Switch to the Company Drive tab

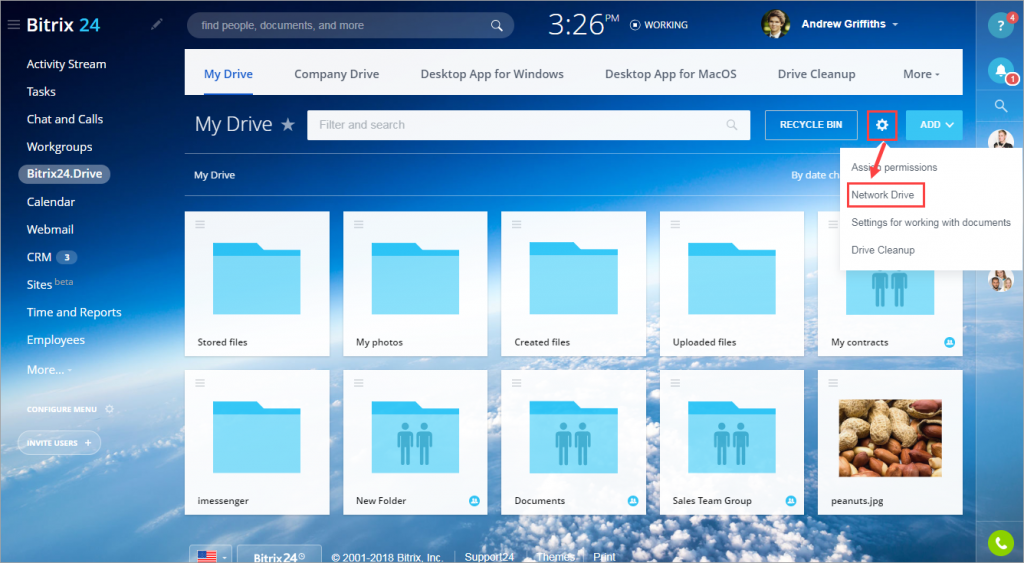pos(336,74)
